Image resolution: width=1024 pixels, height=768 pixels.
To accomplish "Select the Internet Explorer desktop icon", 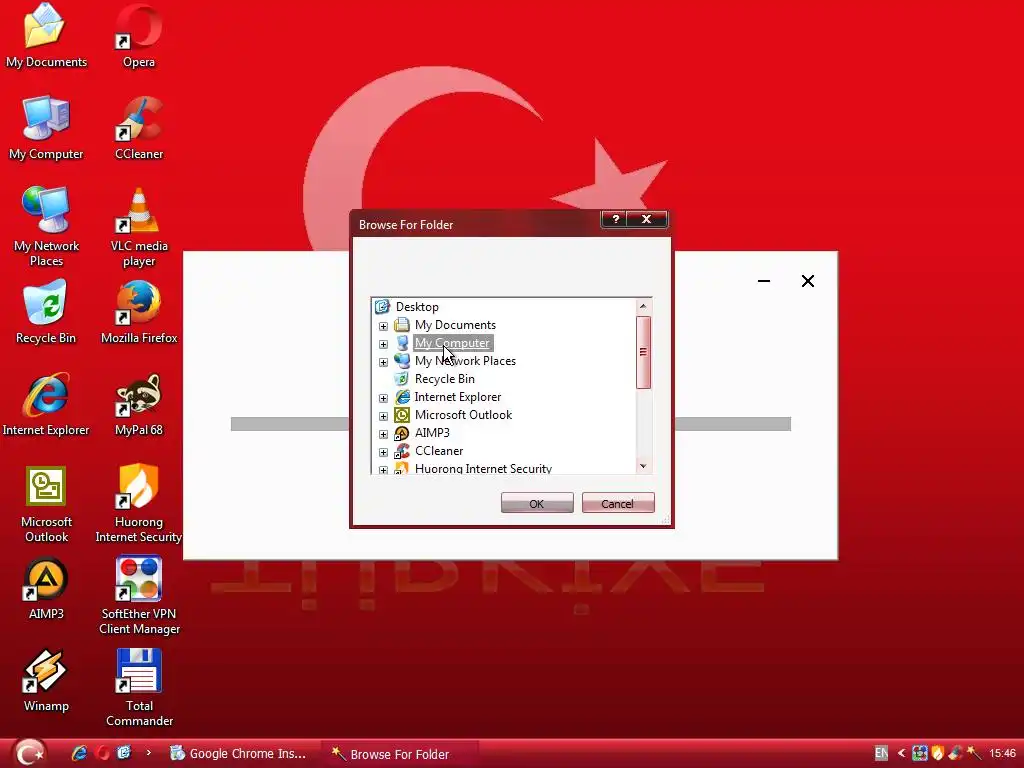I will click(46, 404).
